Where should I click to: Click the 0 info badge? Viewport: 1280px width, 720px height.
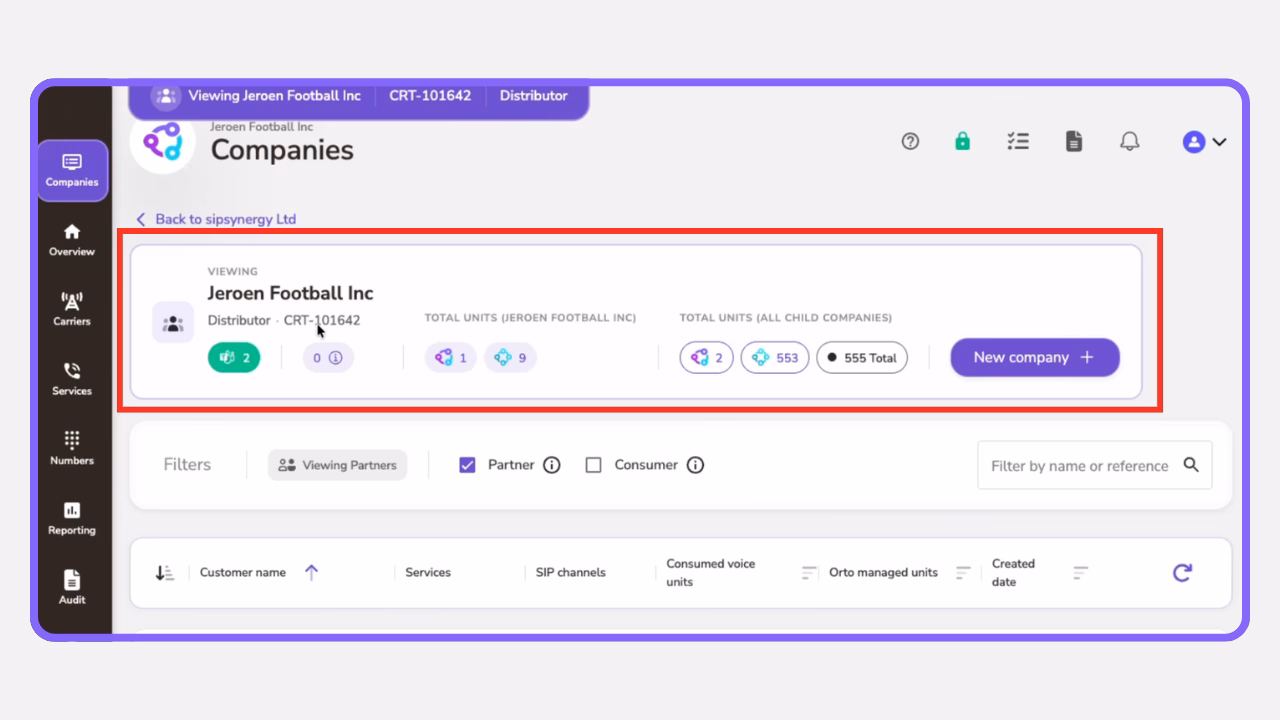coord(328,357)
